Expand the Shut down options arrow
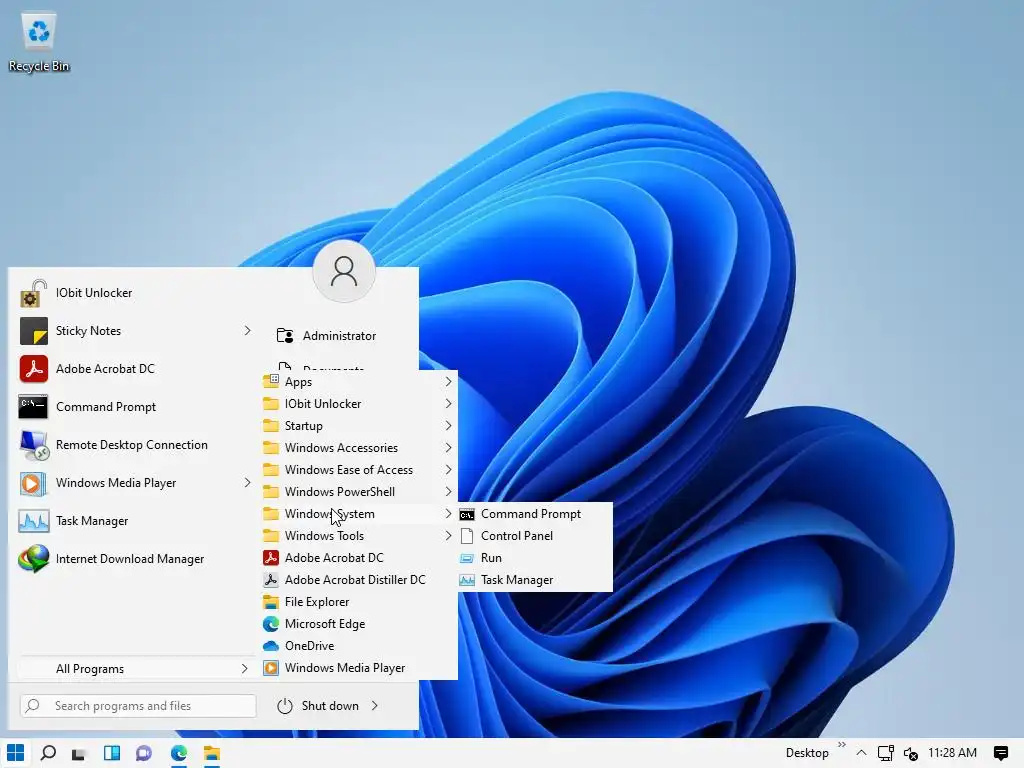 pyautogui.click(x=375, y=705)
